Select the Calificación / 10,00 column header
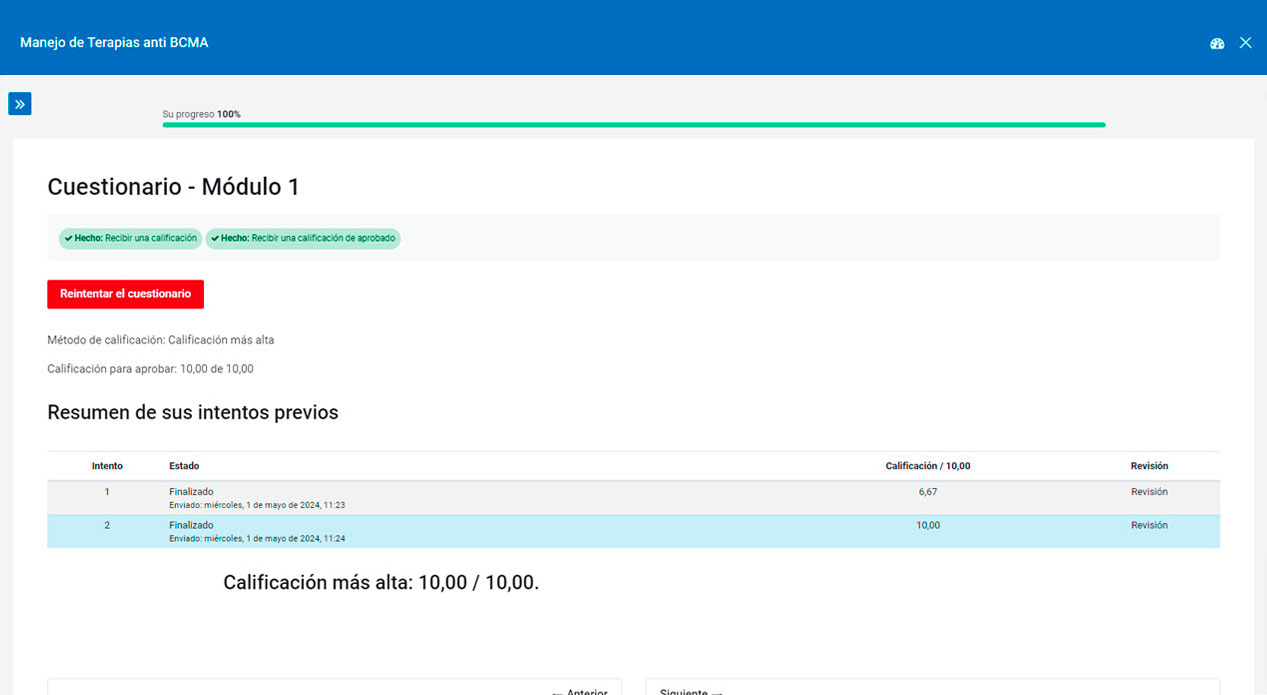Viewport: 1267px width, 695px height. point(927,466)
